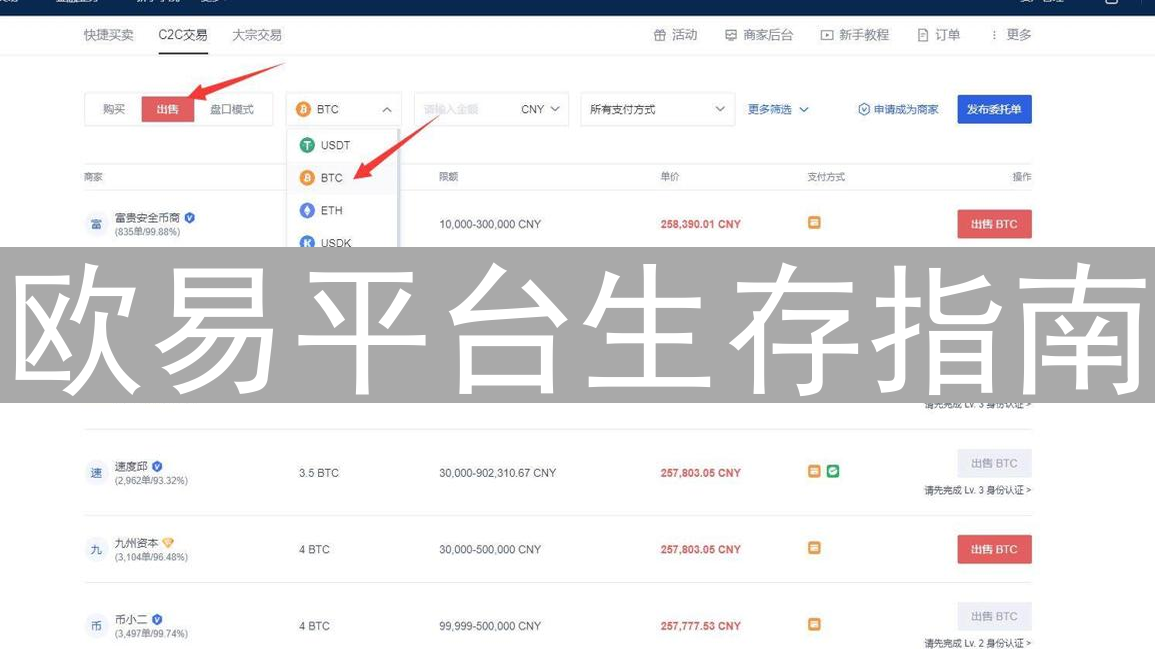This screenshot has height=649, width=1155.
Task: Choose USDT from coin list
Action: pyautogui.click(x=343, y=145)
